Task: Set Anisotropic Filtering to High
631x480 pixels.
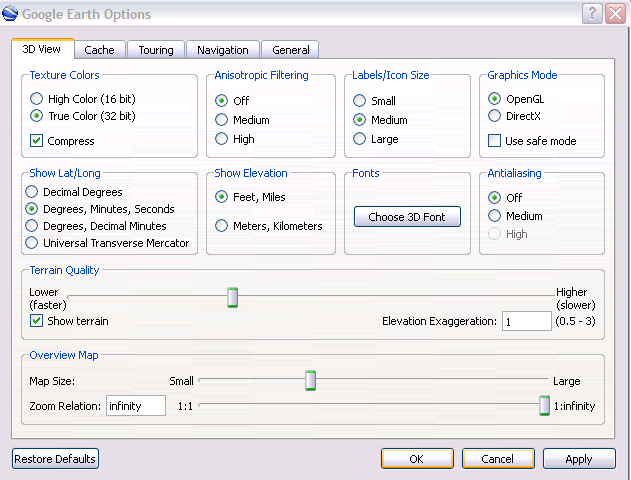Action: pyautogui.click(x=222, y=139)
